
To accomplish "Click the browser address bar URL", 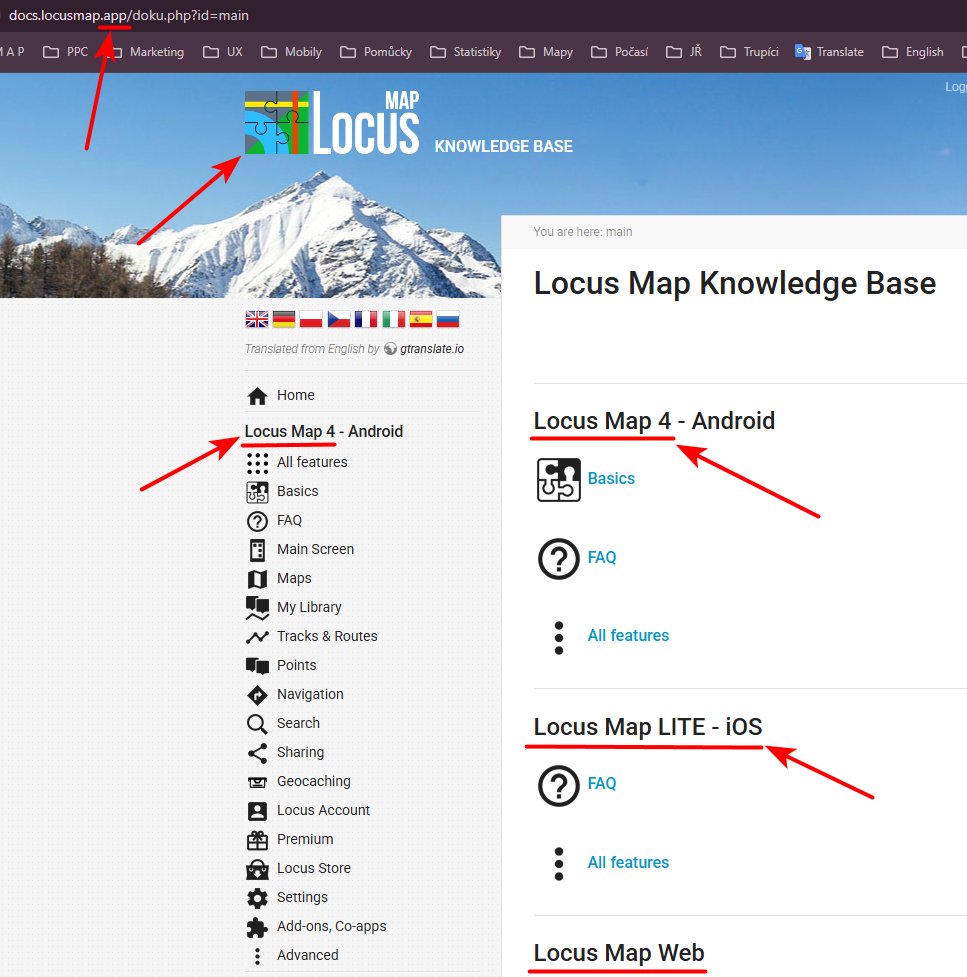I will coord(129,15).
